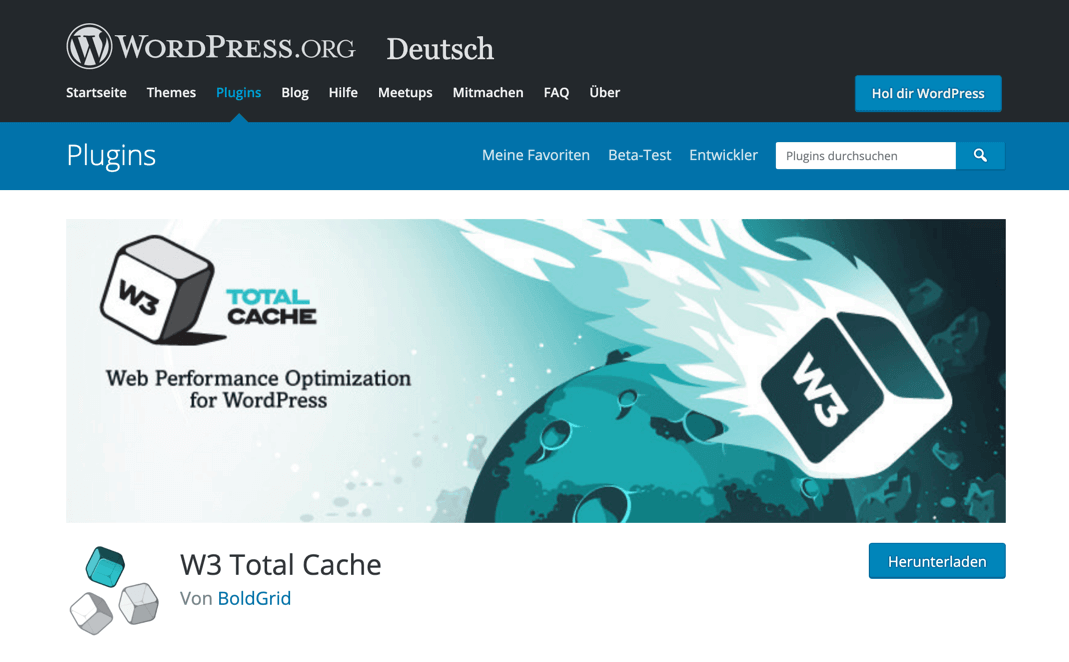Click the Über menu item
The height and width of the screenshot is (662, 1069).
(x=605, y=93)
